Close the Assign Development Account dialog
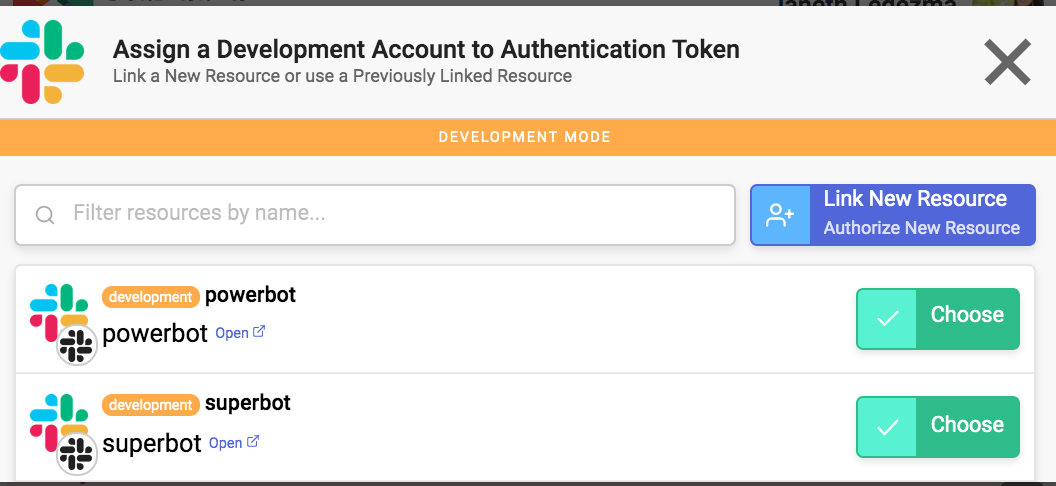The width and height of the screenshot is (1056, 486). [1007, 63]
